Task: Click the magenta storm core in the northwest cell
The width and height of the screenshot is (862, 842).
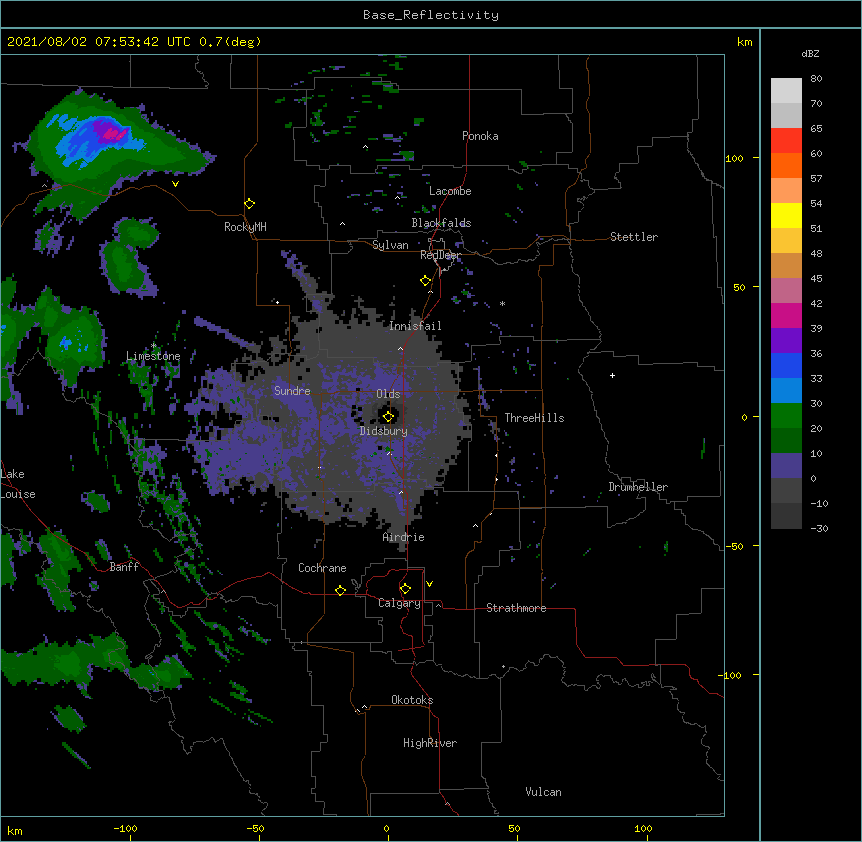Action: click(114, 133)
